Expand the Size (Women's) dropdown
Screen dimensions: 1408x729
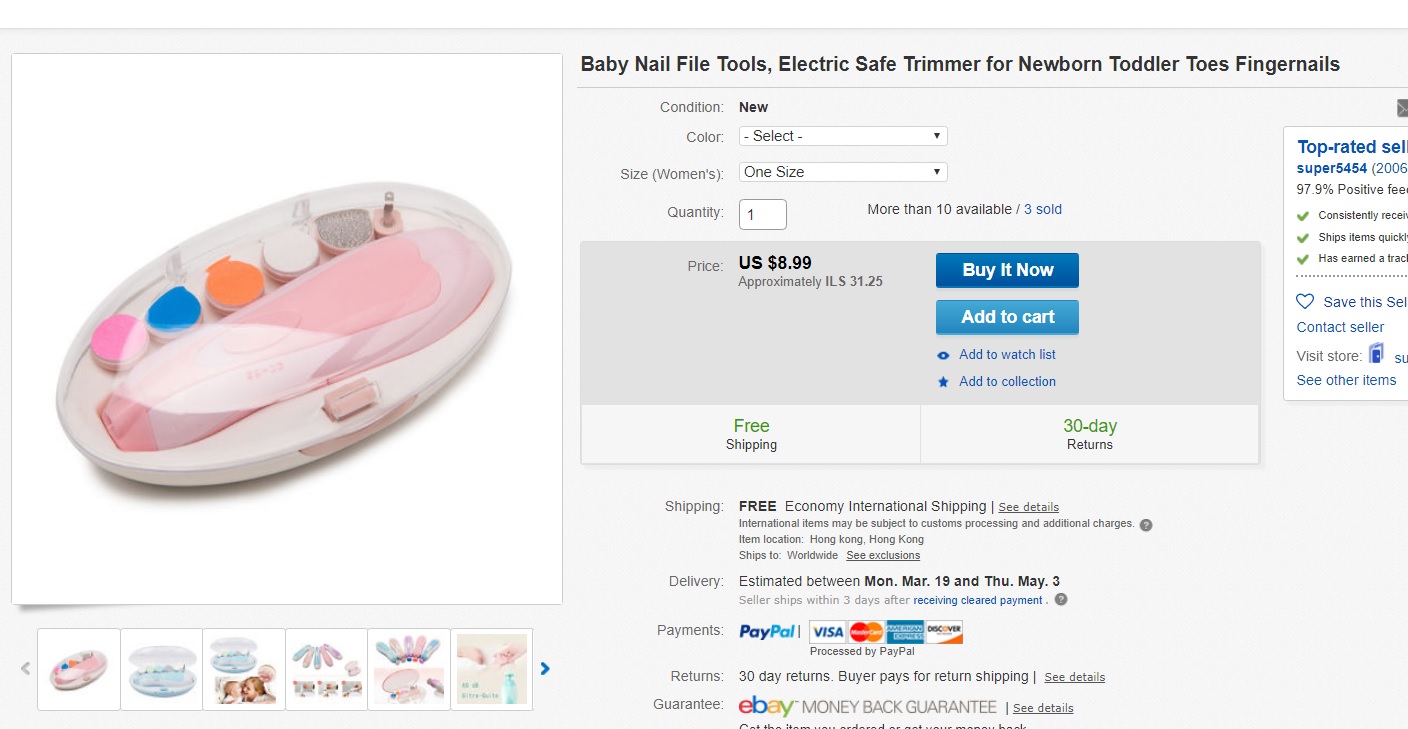tap(843, 172)
